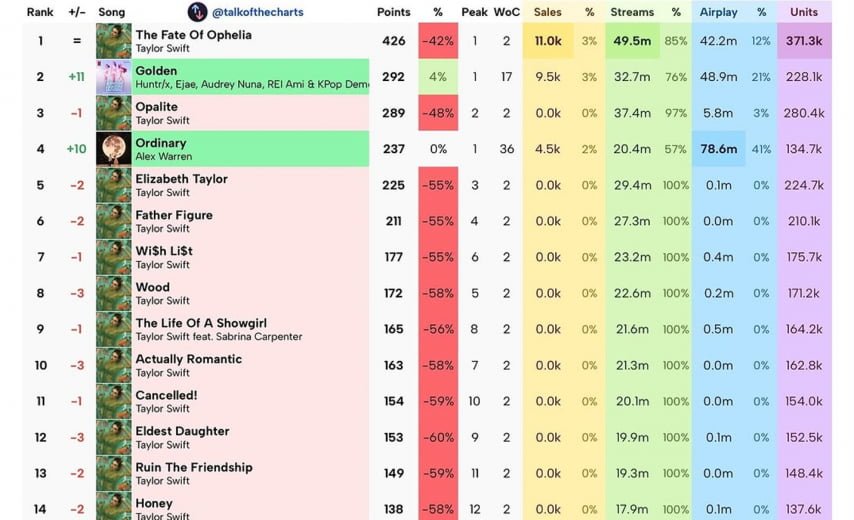Click the Eldest Daughter album cover
This screenshot has height=520, width=854.
(x=113, y=437)
